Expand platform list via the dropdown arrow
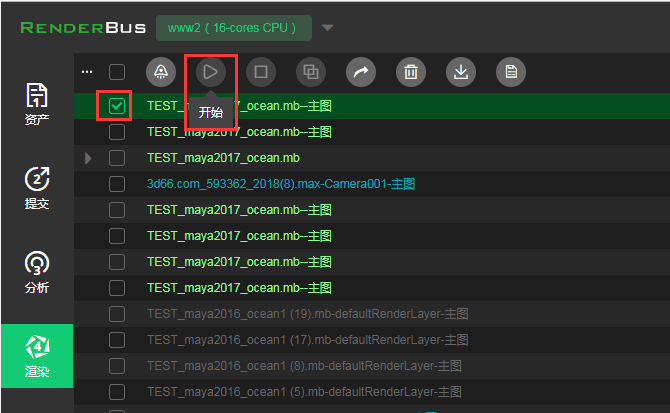The width and height of the screenshot is (670, 413). [x=327, y=28]
